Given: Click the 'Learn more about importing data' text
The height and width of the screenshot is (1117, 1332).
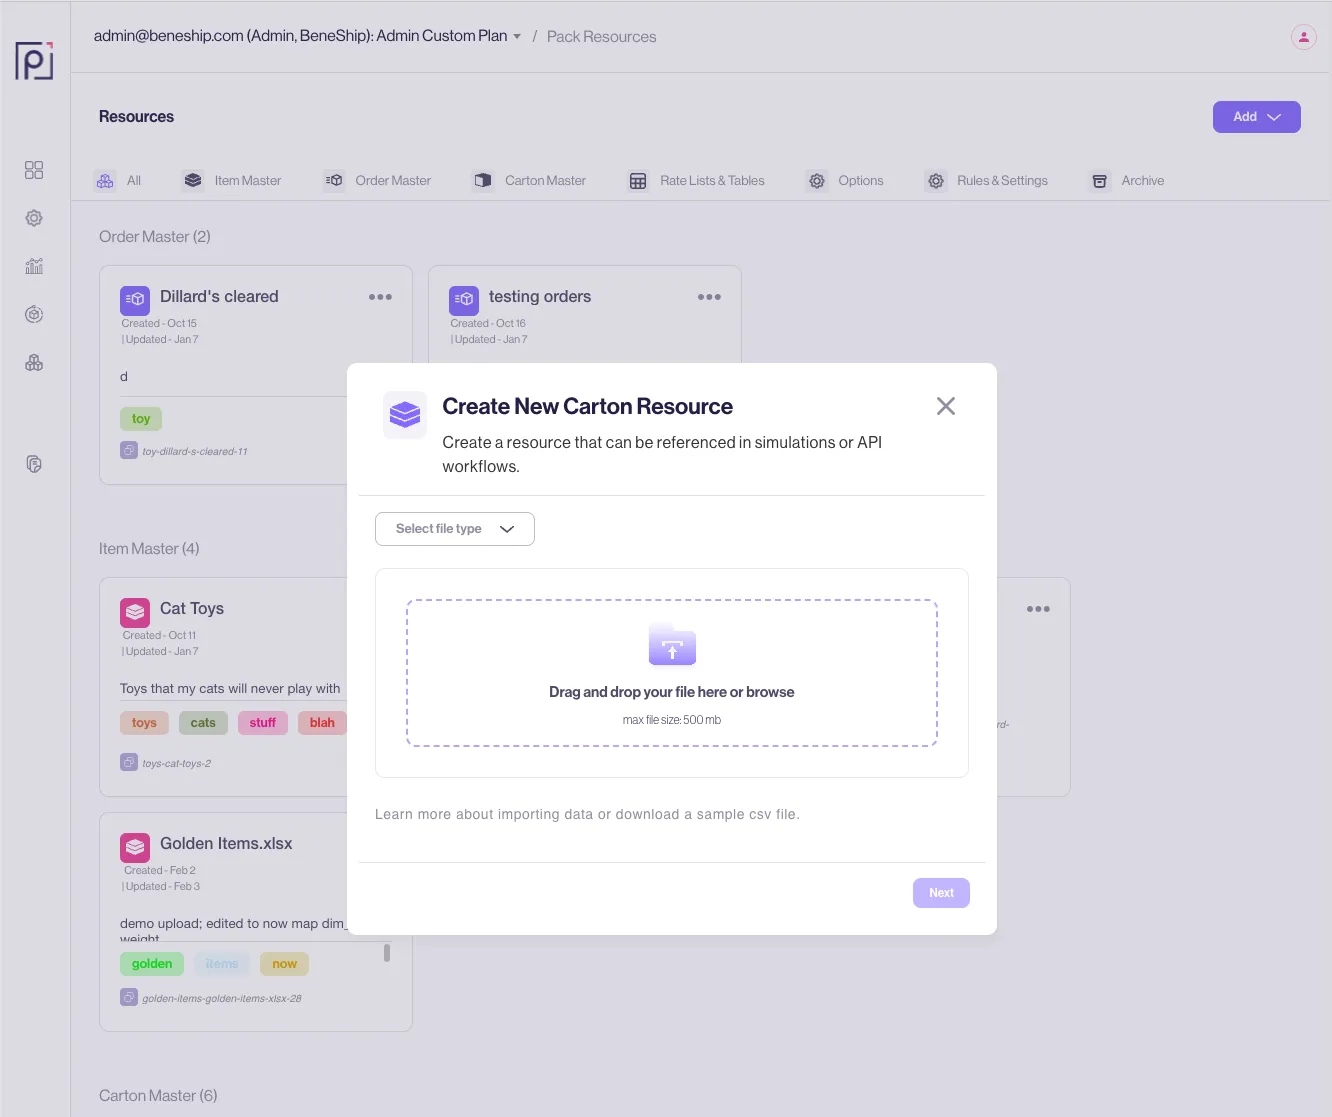Looking at the screenshot, I should (484, 814).
